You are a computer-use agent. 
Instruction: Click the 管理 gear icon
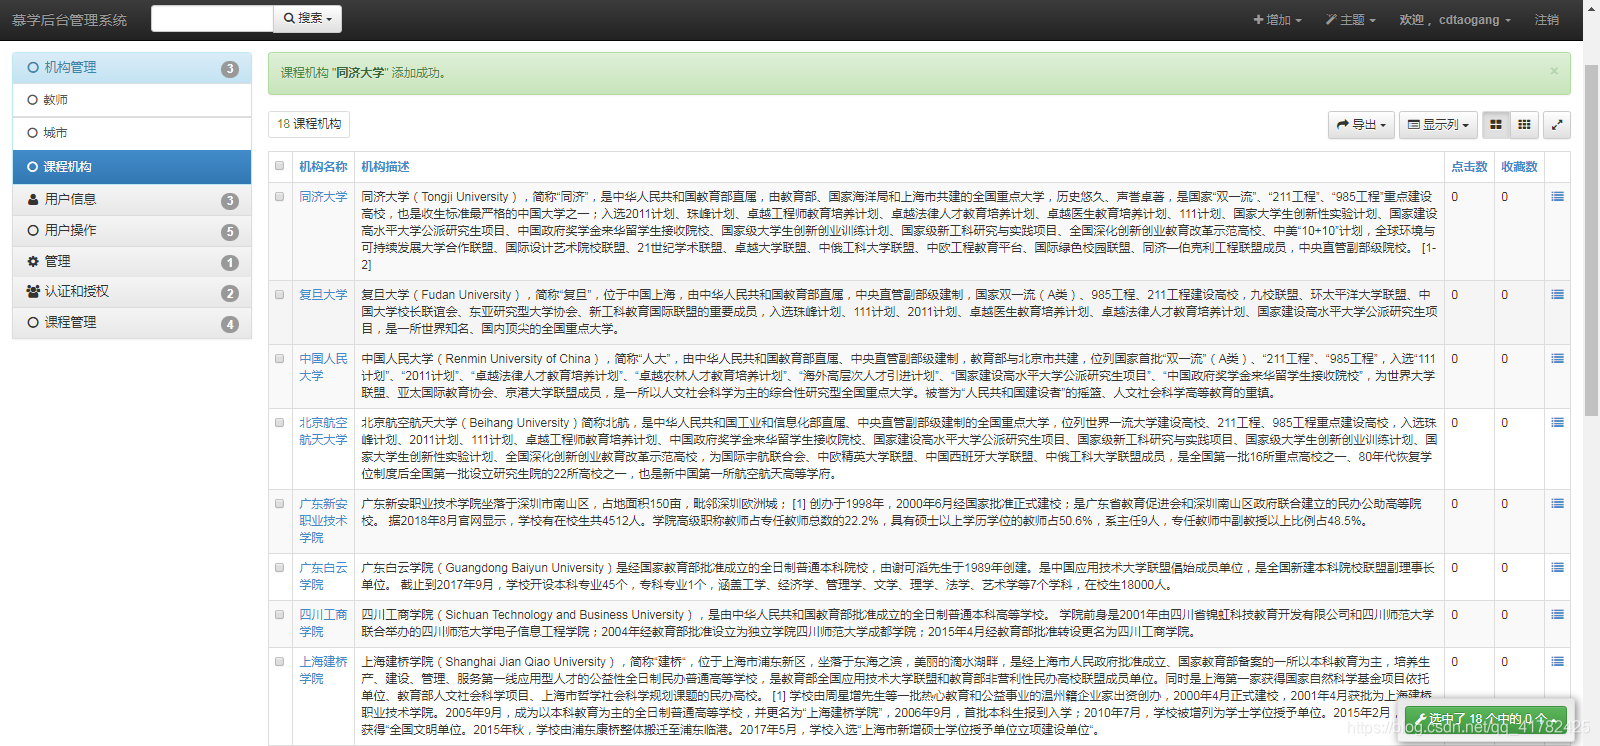point(33,261)
